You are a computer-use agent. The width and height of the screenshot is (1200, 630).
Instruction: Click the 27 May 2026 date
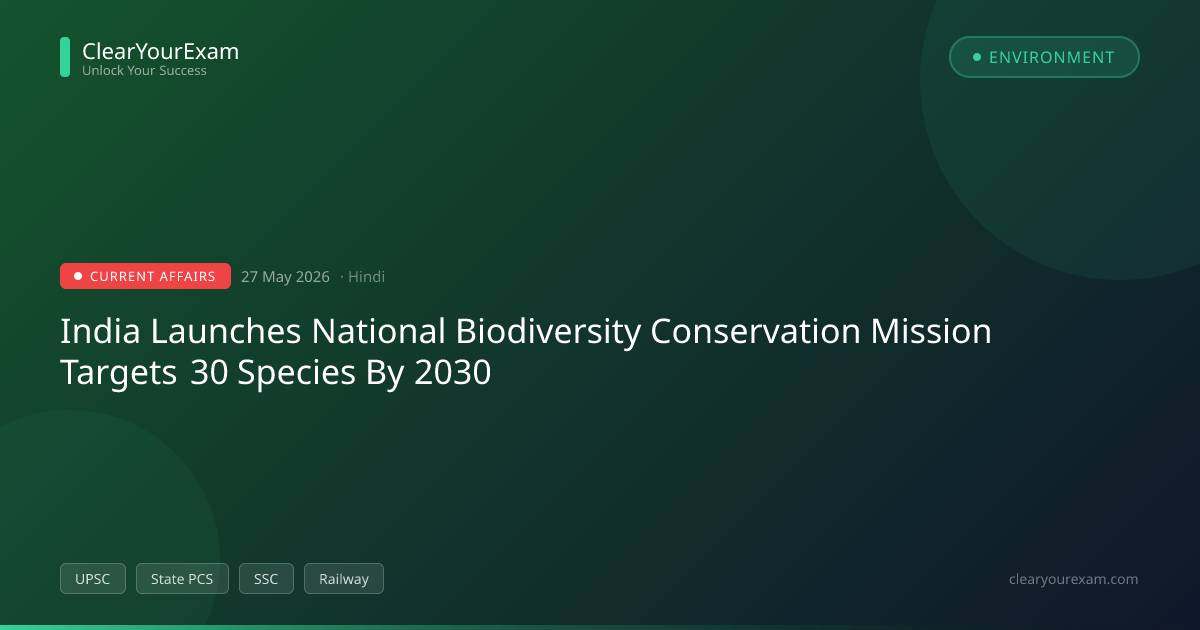click(x=285, y=277)
